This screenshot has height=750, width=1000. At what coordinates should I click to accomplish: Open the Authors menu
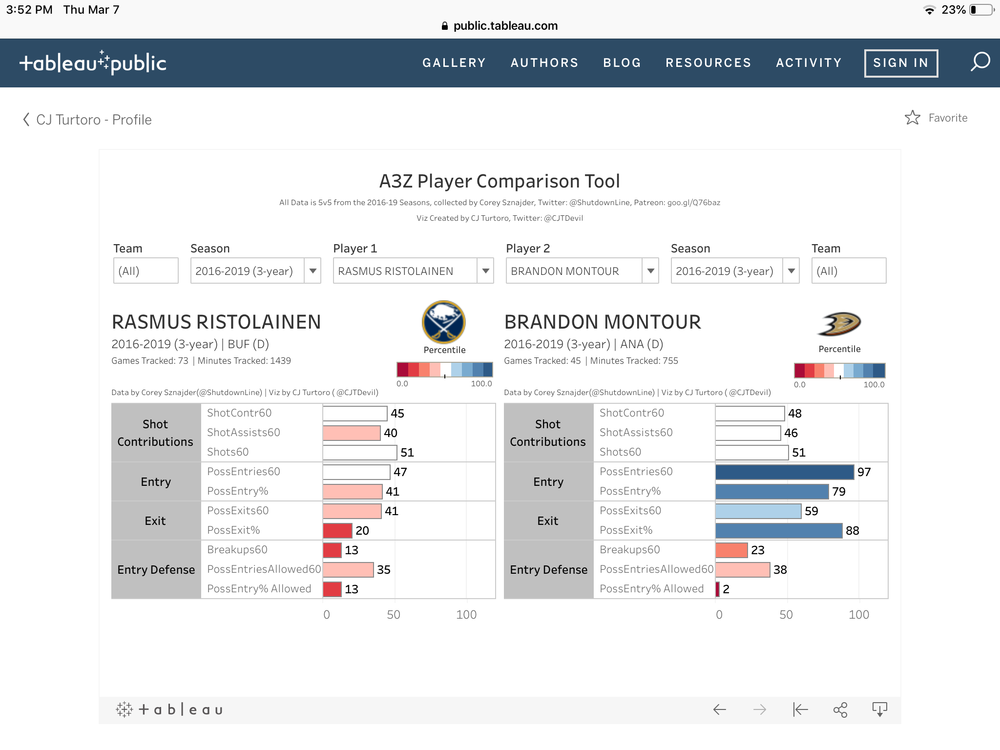click(544, 62)
